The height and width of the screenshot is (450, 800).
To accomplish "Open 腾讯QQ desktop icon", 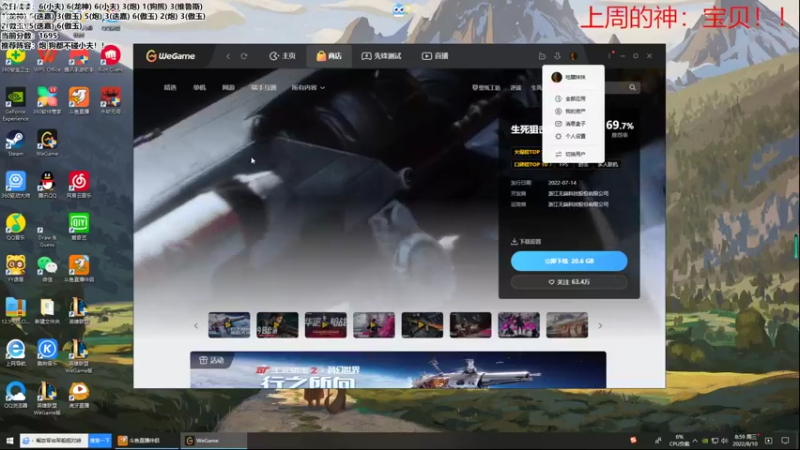I will point(47,185).
